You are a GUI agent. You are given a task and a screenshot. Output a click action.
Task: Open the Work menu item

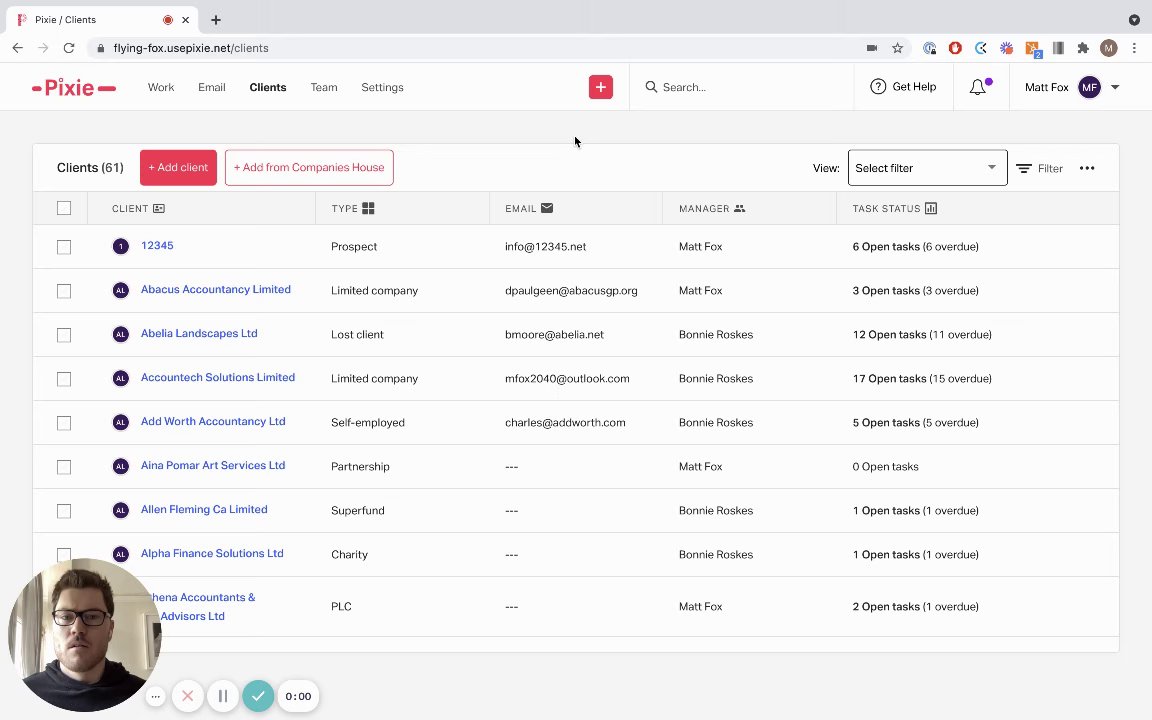(161, 87)
